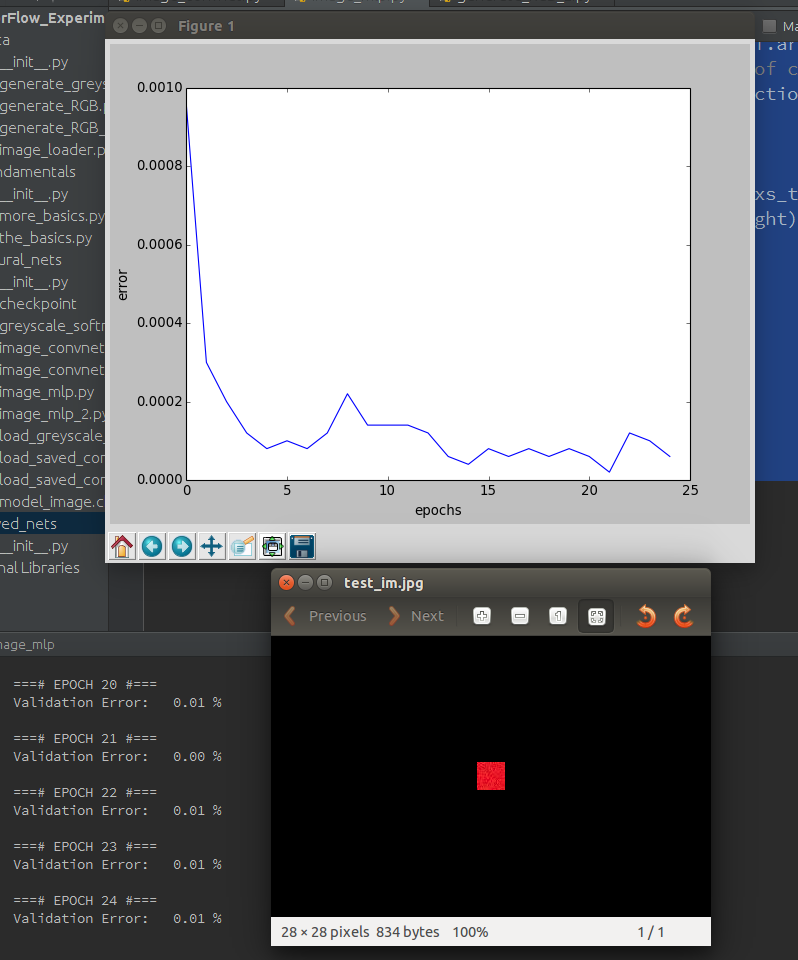This screenshot has width=798, height=960.
Task: Click the '1 / 1' image counter
Action: click(650, 932)
